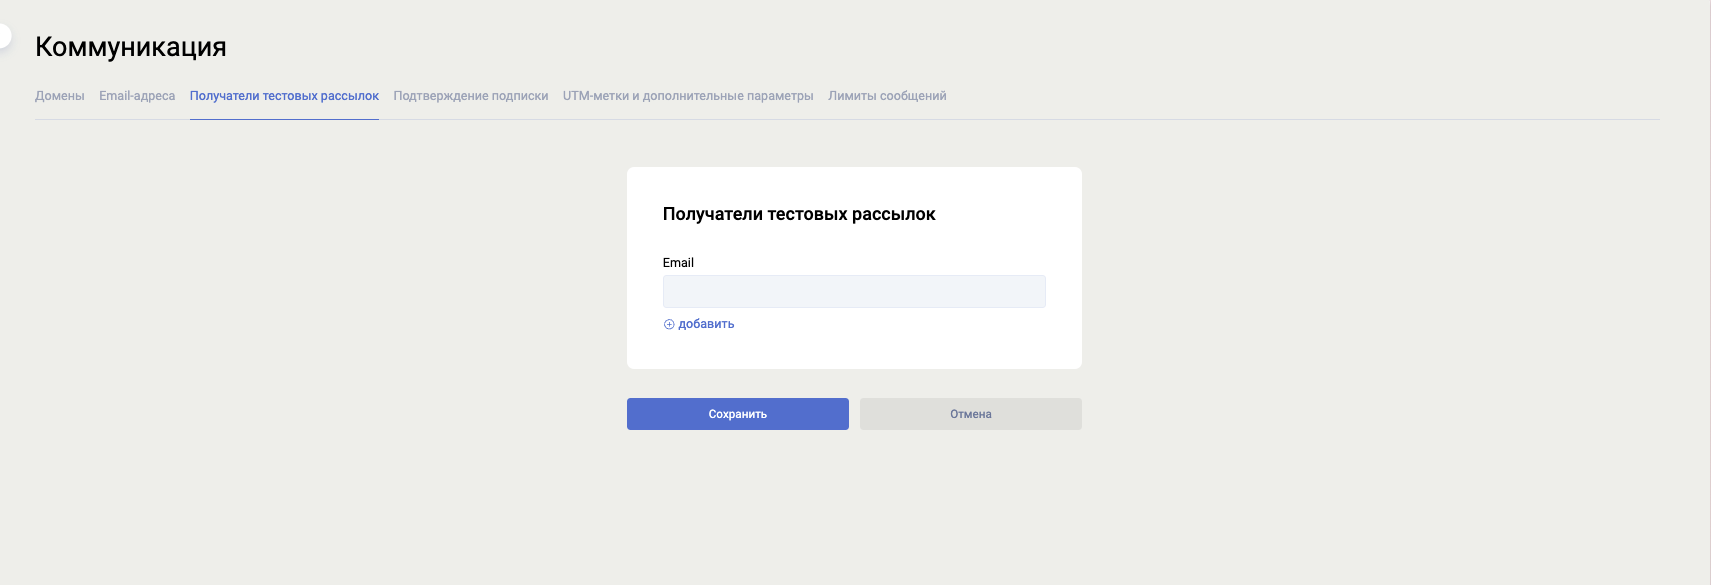Switch to the Лимиты сообщений tab
This screenshot has height=585, width=1711.
[x=886, y=96]
